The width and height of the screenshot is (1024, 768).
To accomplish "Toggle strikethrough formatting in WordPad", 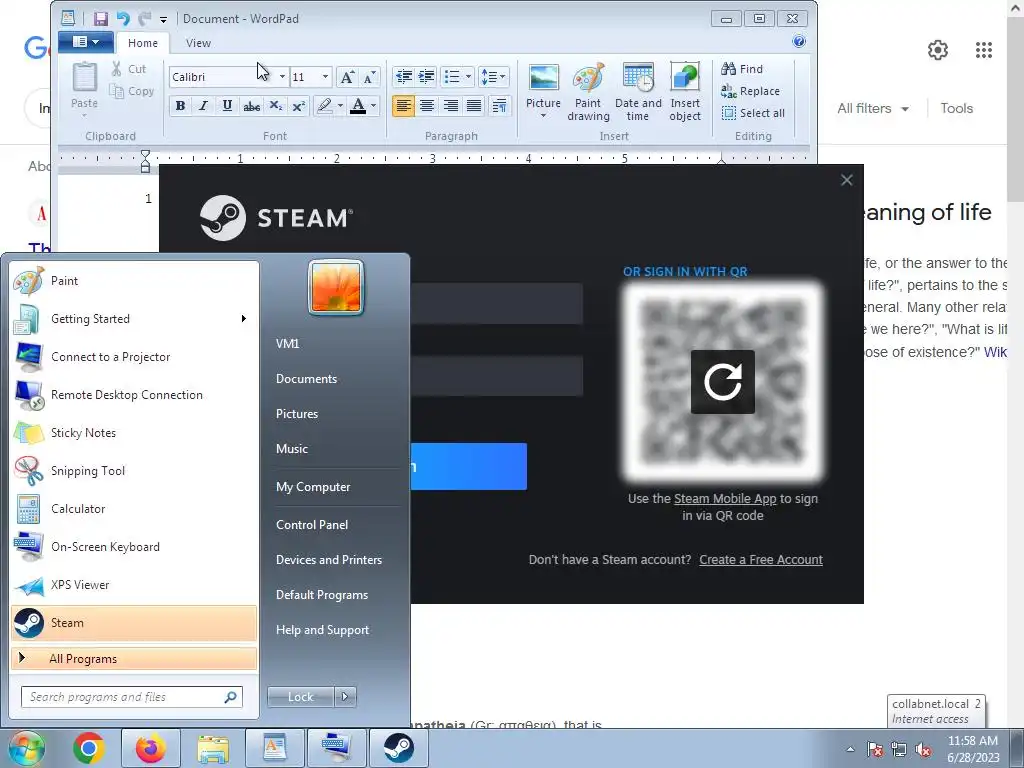I will [251, 106].
